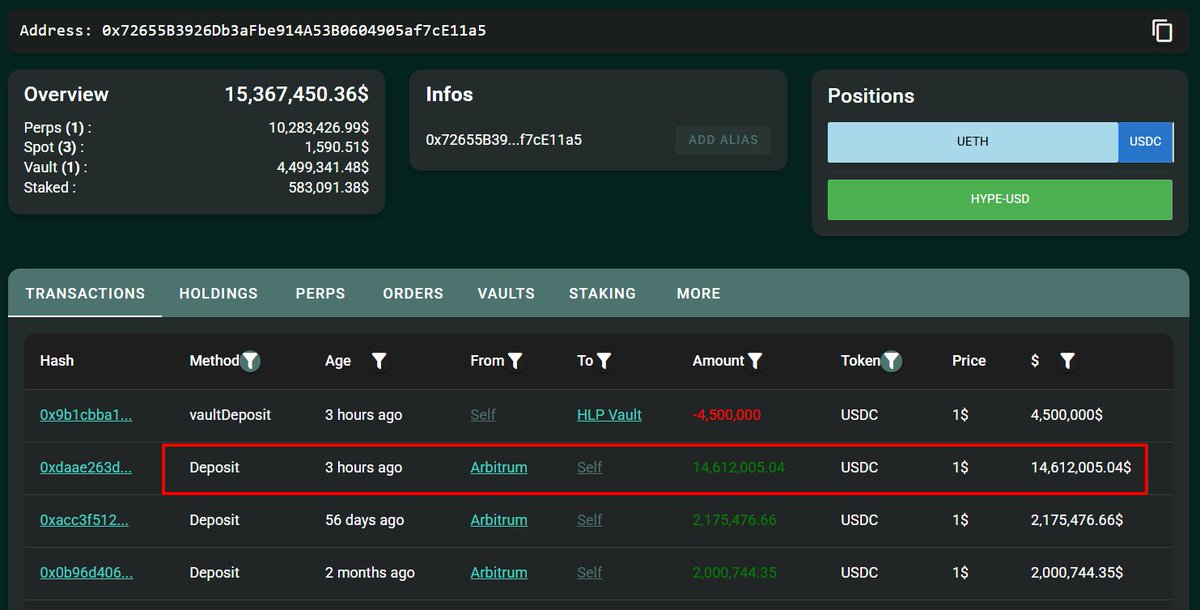Open the From column filter
Screen dimensions: 1200x610
point(515,361)
